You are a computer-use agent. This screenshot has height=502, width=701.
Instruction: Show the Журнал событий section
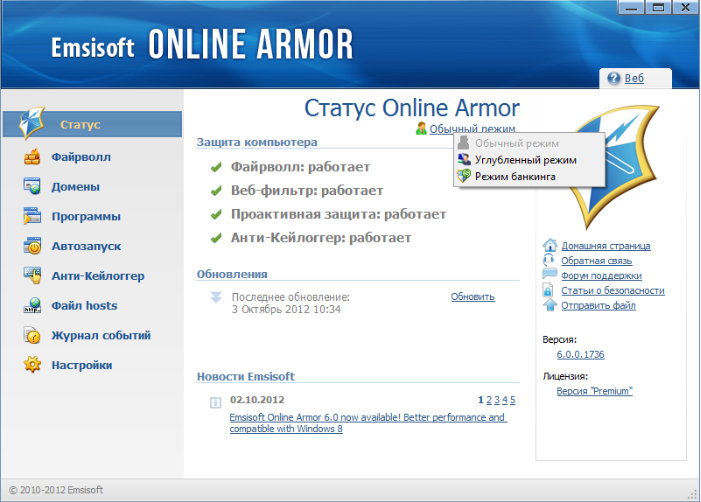click(x=101, y=335)
